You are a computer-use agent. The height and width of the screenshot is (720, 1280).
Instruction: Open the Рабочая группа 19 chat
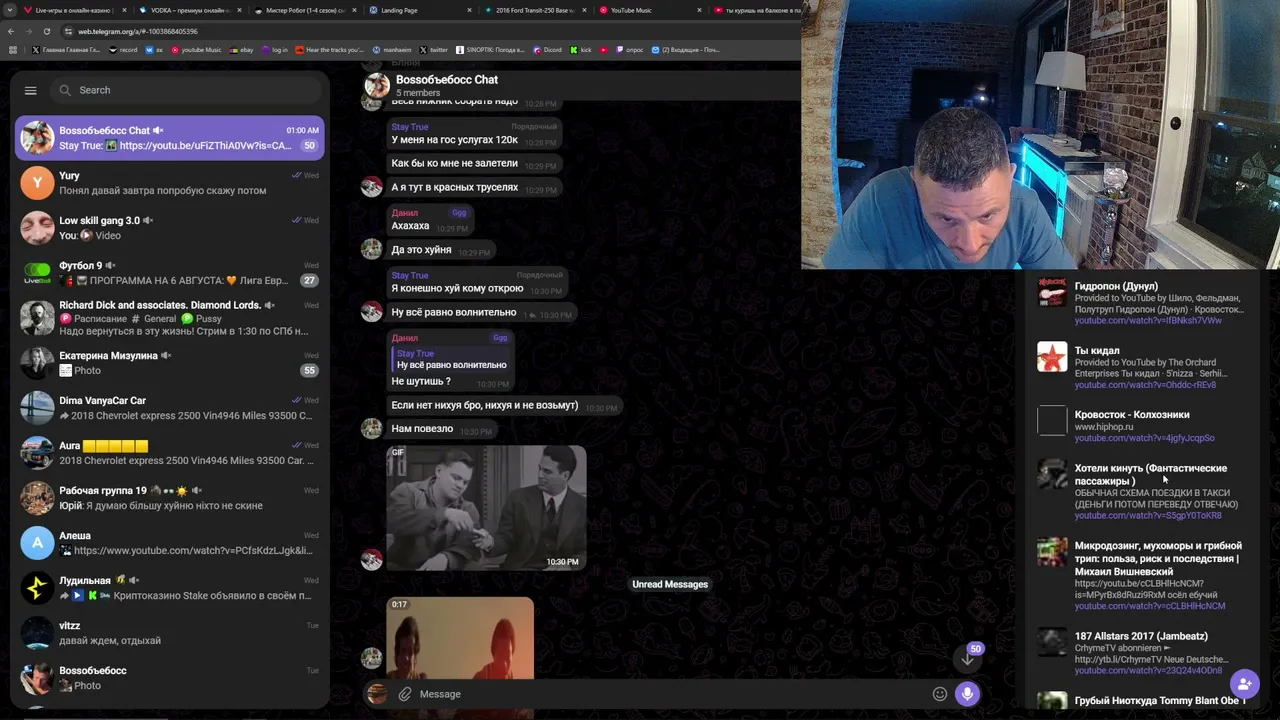coord(170,498)
